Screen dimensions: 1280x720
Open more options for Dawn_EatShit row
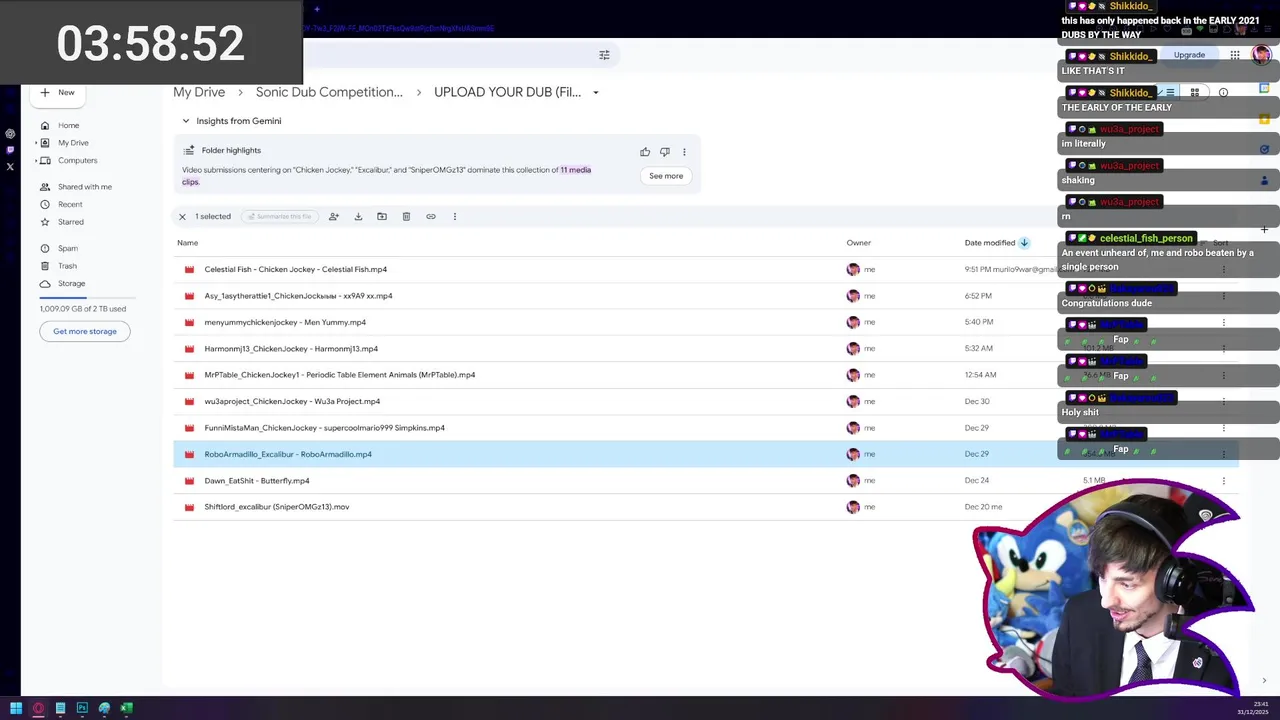(x=1224, y=481)
